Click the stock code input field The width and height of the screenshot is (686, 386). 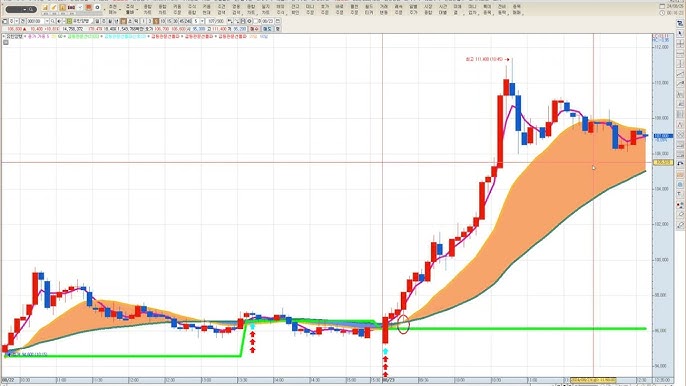[x=35, y=21]
